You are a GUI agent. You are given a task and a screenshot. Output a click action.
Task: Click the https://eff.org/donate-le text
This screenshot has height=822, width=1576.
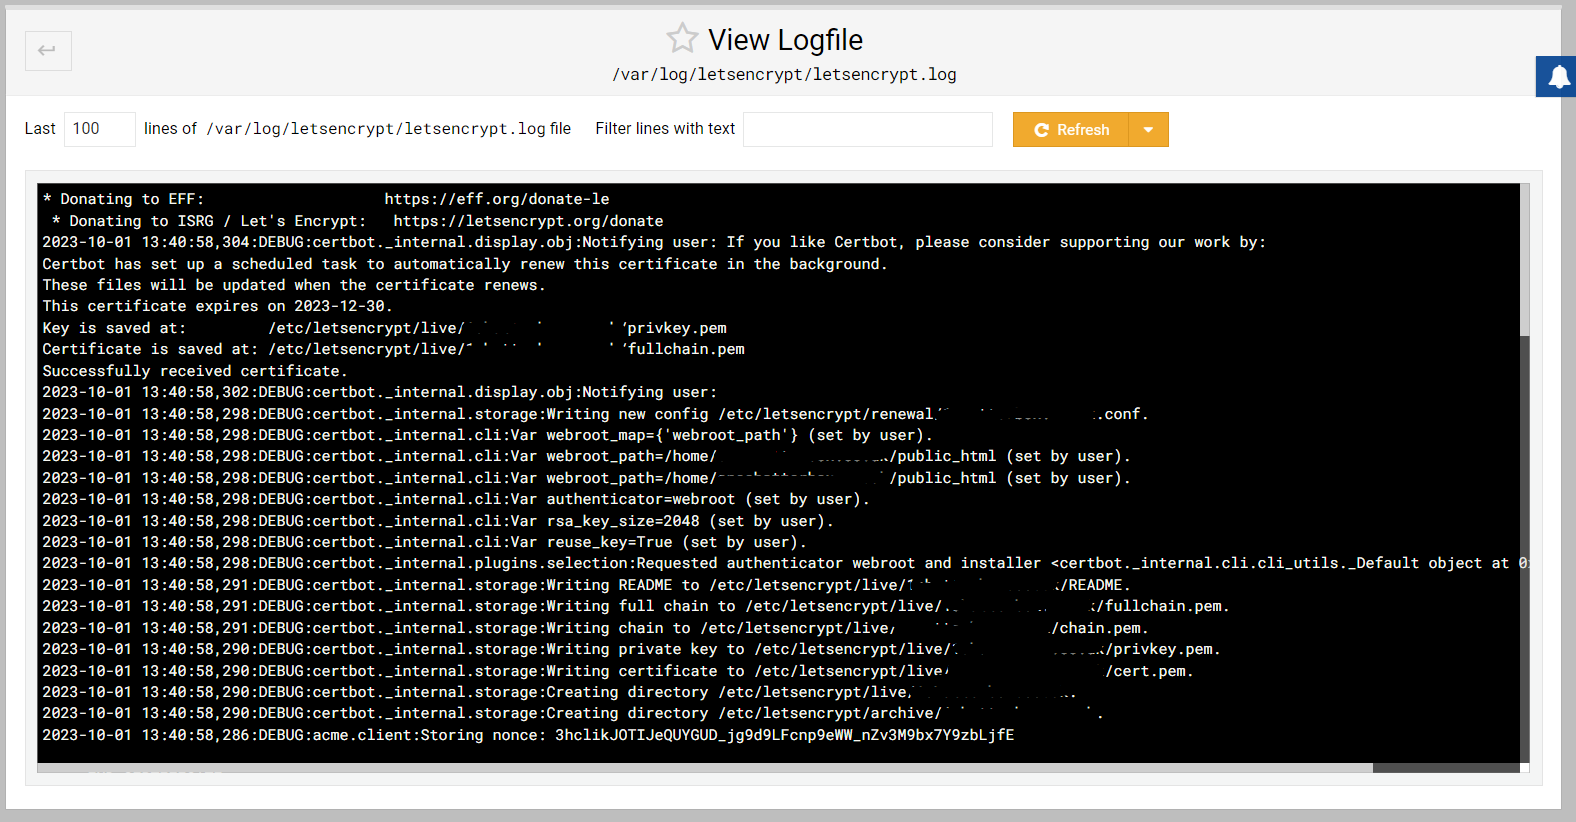coord(497,199)
